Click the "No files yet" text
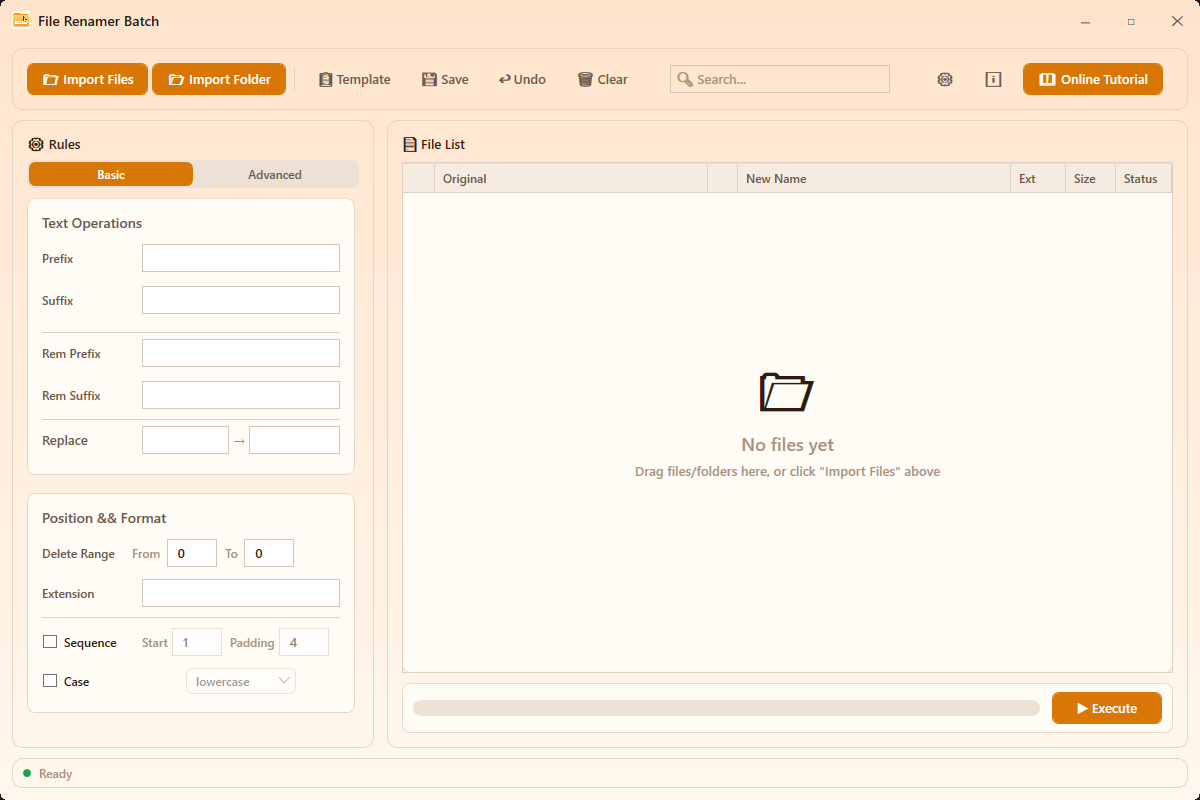The image size is (1200, 800). coord(787,445)
